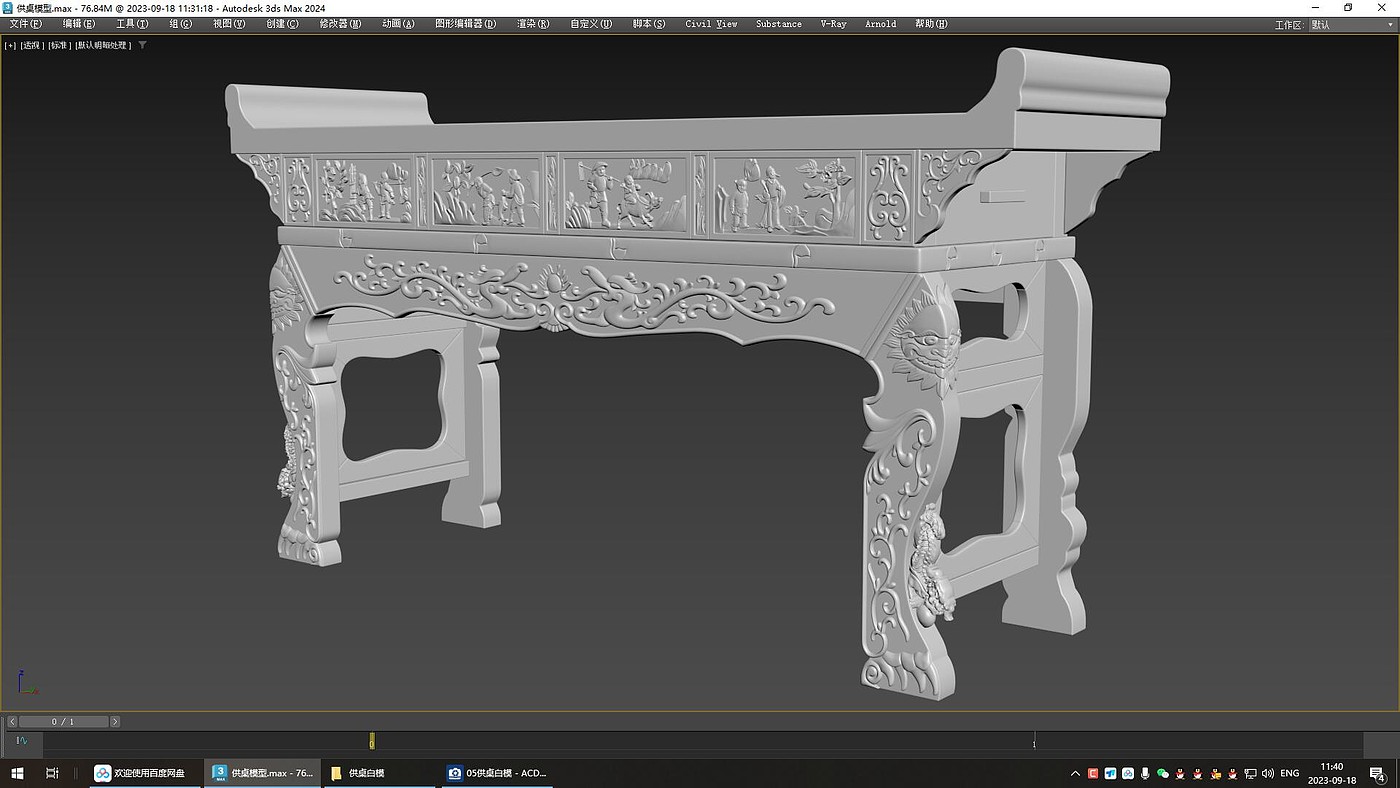Click the 0 / 1 time slider
The width and height of the screenshot is (1400, 788).
pyautogui.click(x=62, y=721)
